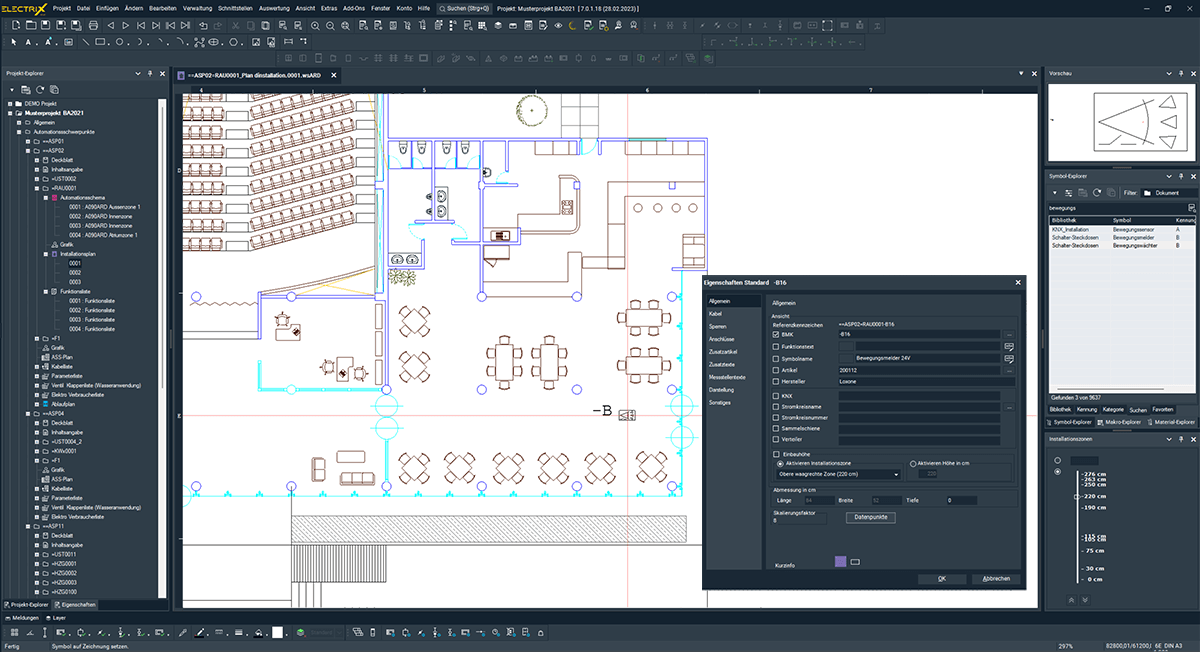This screenshot has height=652, width=1200.
Task: Collapse the Musterprojekt BA2021 tree node
Action: [x=10, y=113]
